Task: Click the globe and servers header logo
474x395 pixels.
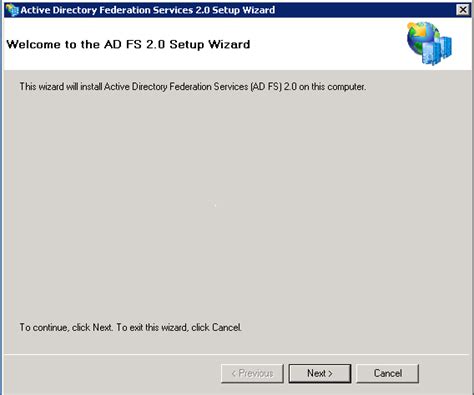Action: pos(429,43)
